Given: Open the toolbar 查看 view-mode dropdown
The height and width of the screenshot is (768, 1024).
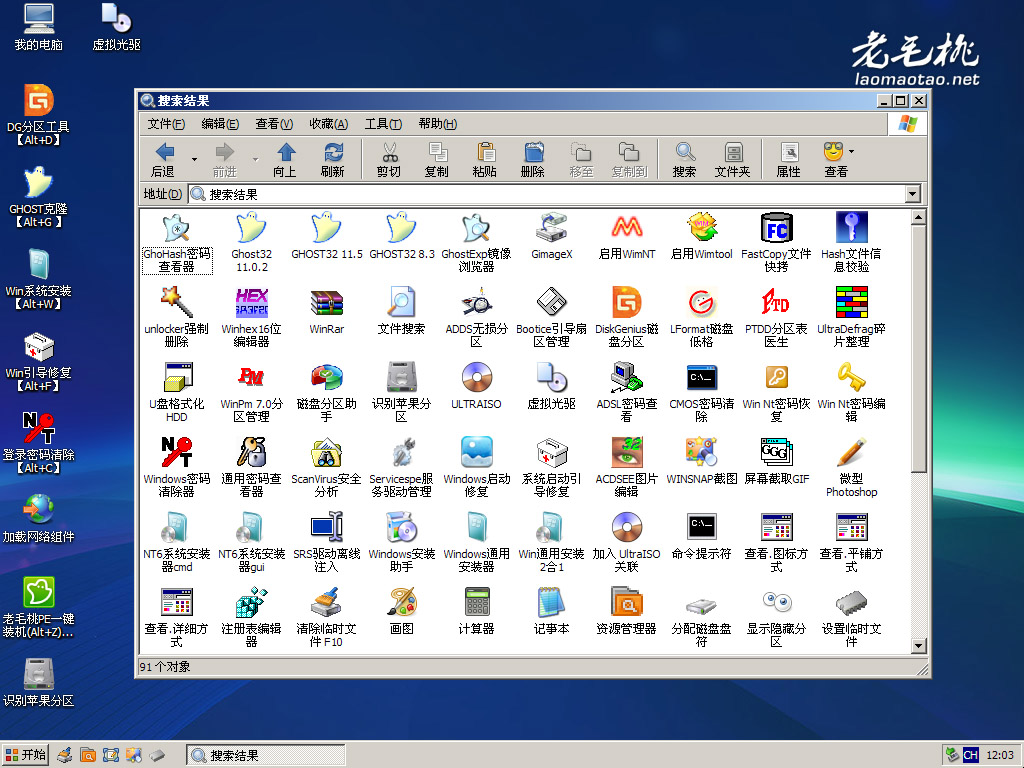Looking at the screenshot, I should 852,152.
